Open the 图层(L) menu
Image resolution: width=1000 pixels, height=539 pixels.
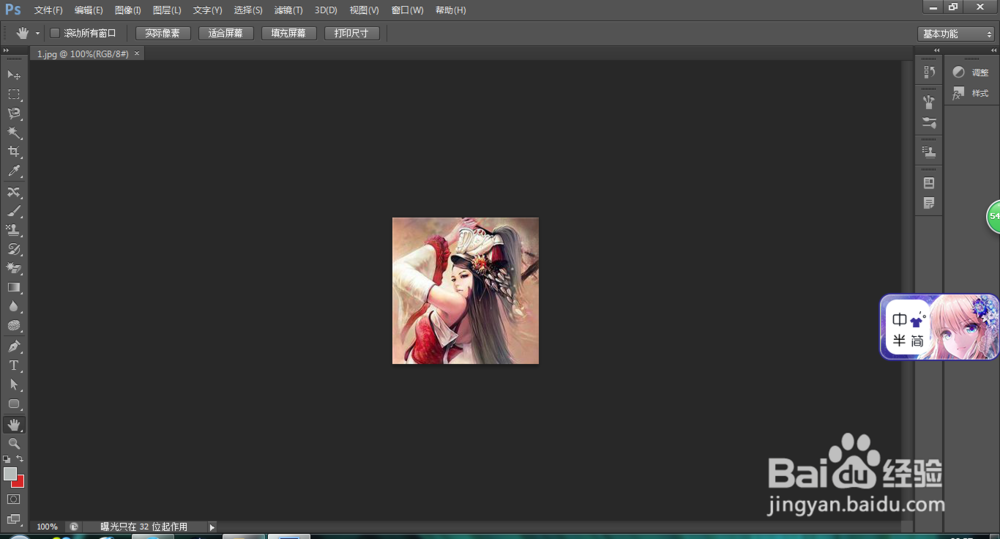point(167,10)
